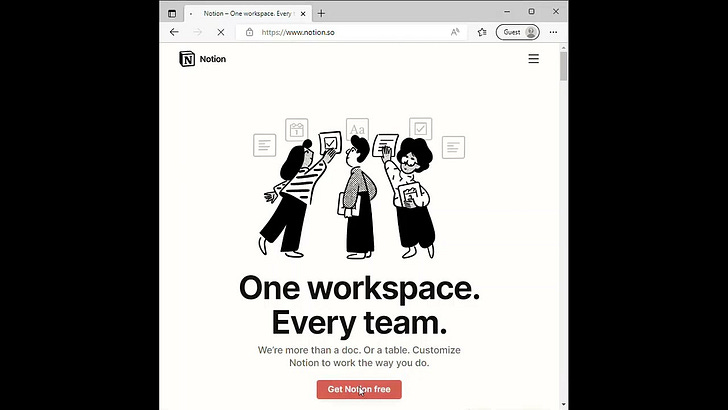Click the Guest profile button

[518, 32]
